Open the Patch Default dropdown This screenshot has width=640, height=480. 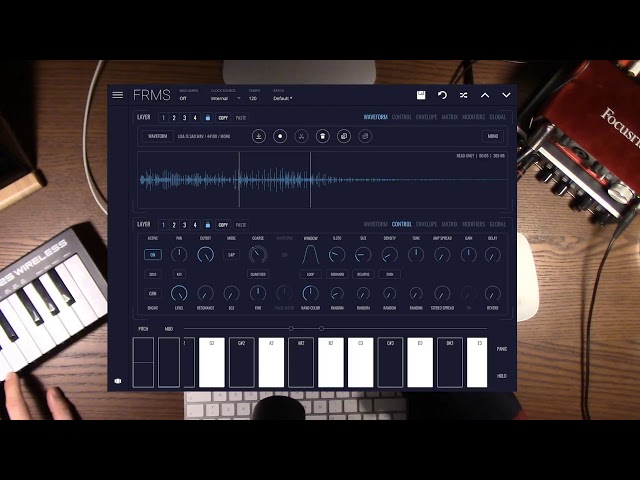click(283, 98)
